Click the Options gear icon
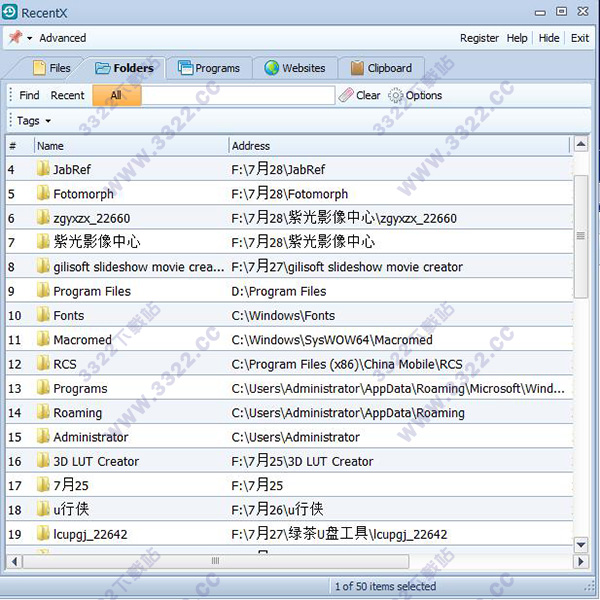Image resolution: width=600 pixels, height=600 pixels. (395, 95)
